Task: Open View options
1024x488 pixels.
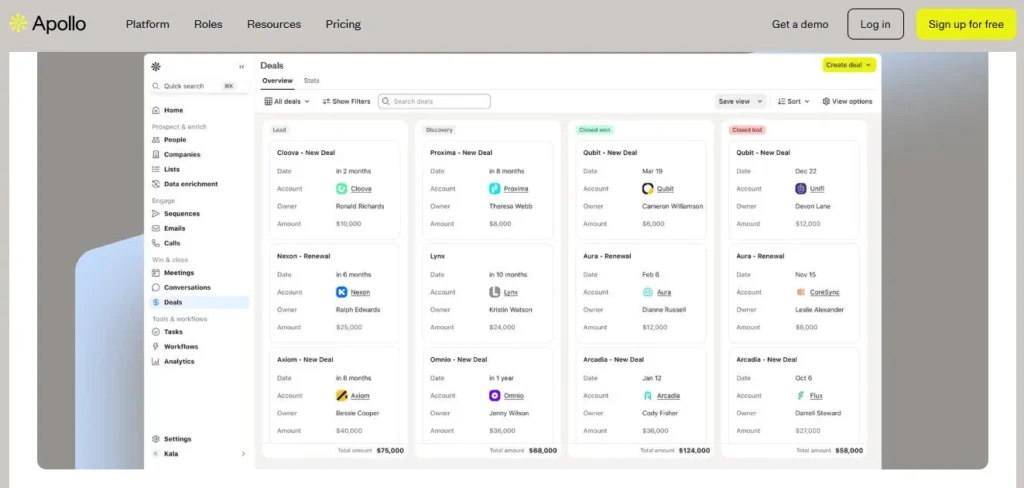Action: (x=847, y=101)
